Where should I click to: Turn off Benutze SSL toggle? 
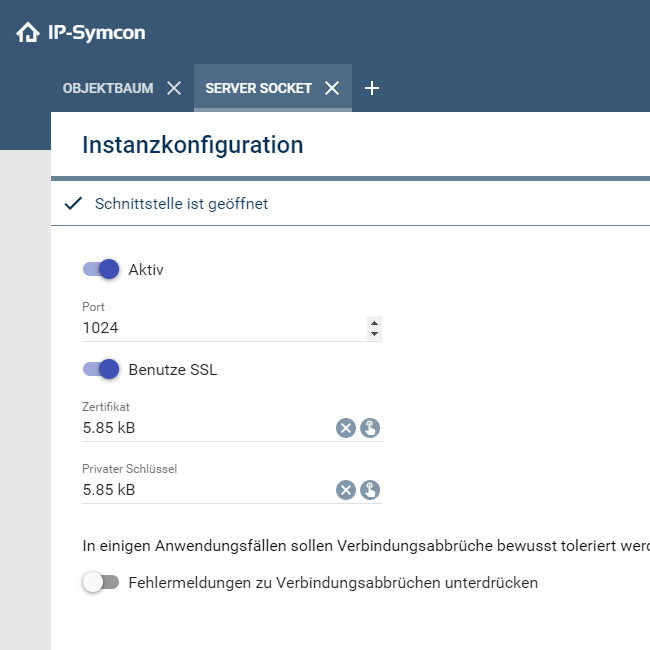[x=101, y=370]
